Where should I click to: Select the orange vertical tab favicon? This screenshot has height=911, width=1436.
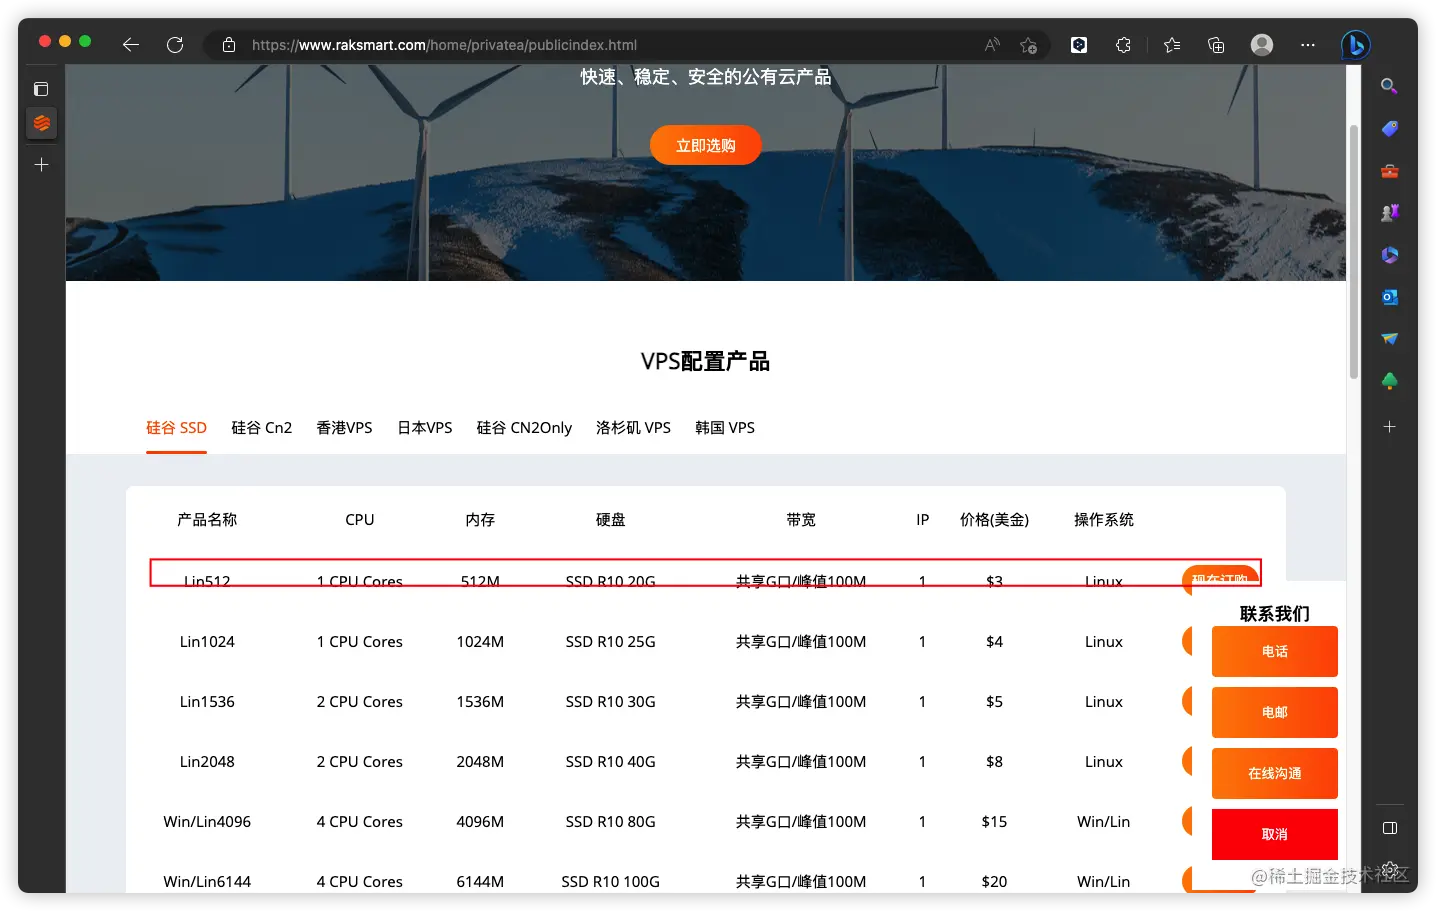pos(41,123)
